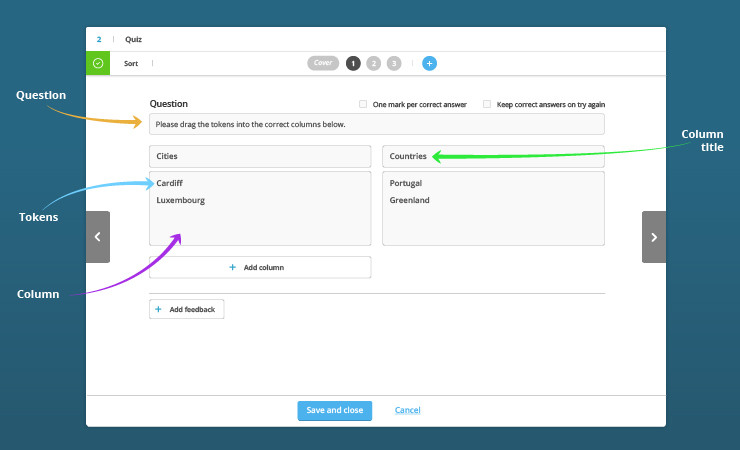Edit the Countries column title
Screen dimensions: 740x450
[493, 156]
